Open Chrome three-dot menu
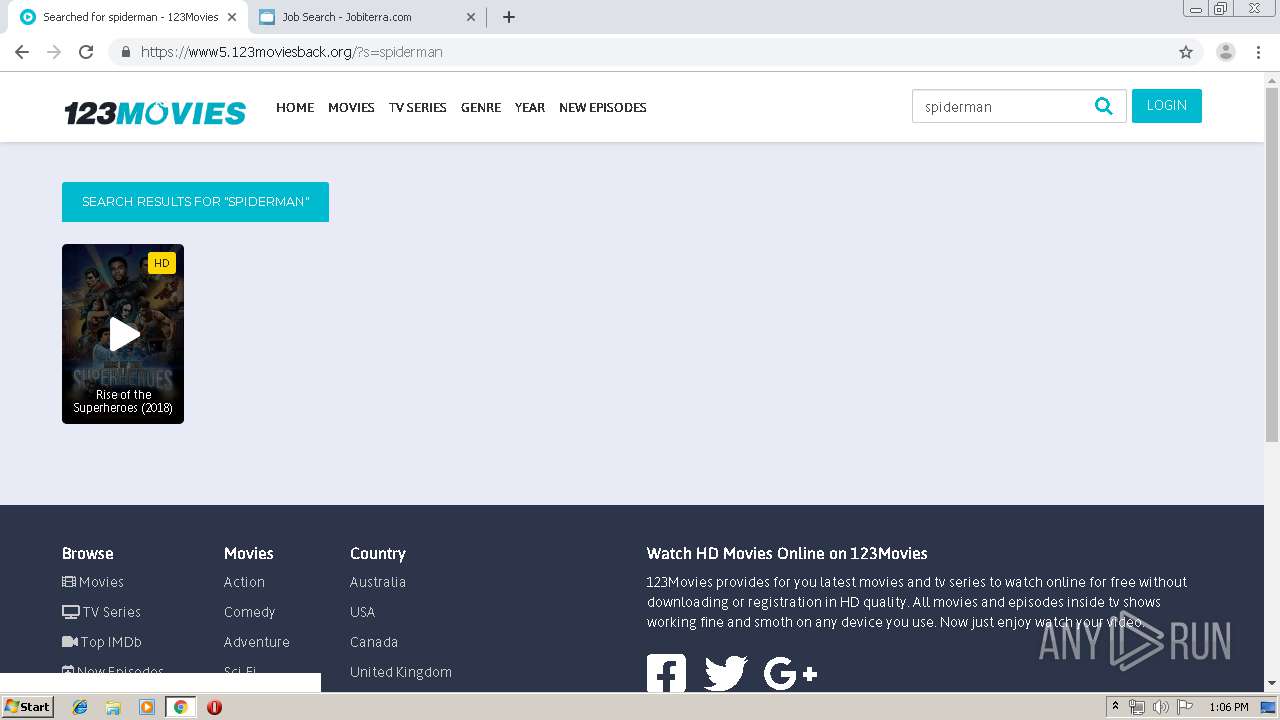Image resolution: width=1280 pixels, height=720 pixels. (1258, 52)
